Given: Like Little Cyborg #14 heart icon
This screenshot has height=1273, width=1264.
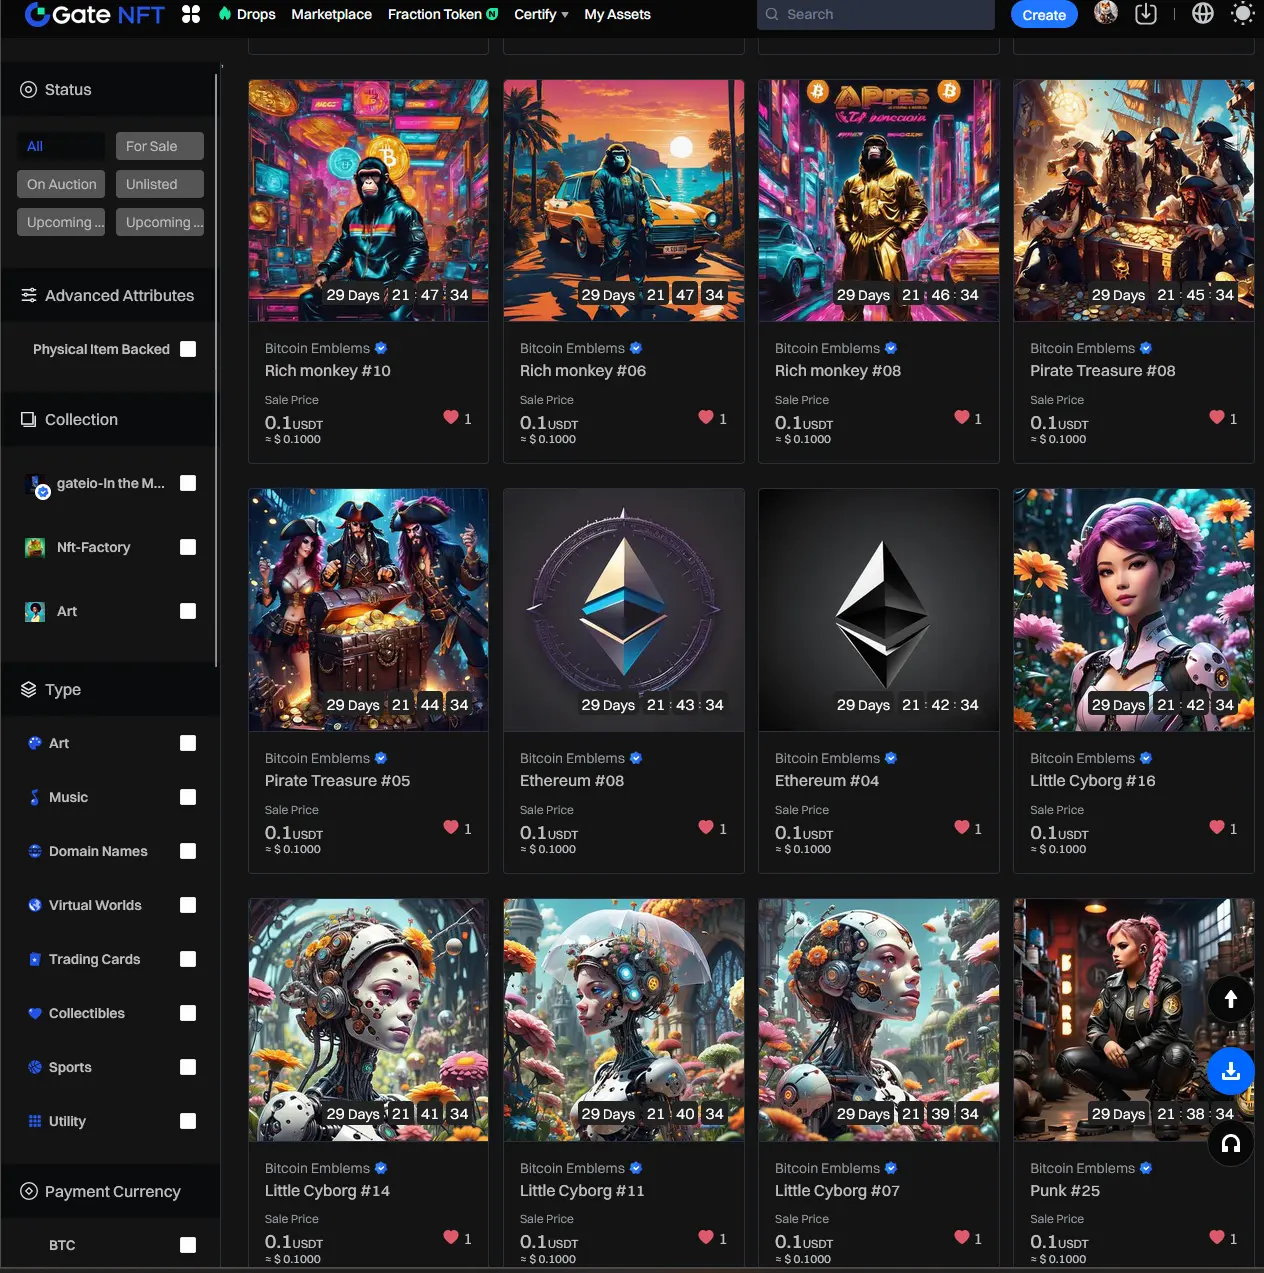Looking at the screenshot, I should 451,1237.
